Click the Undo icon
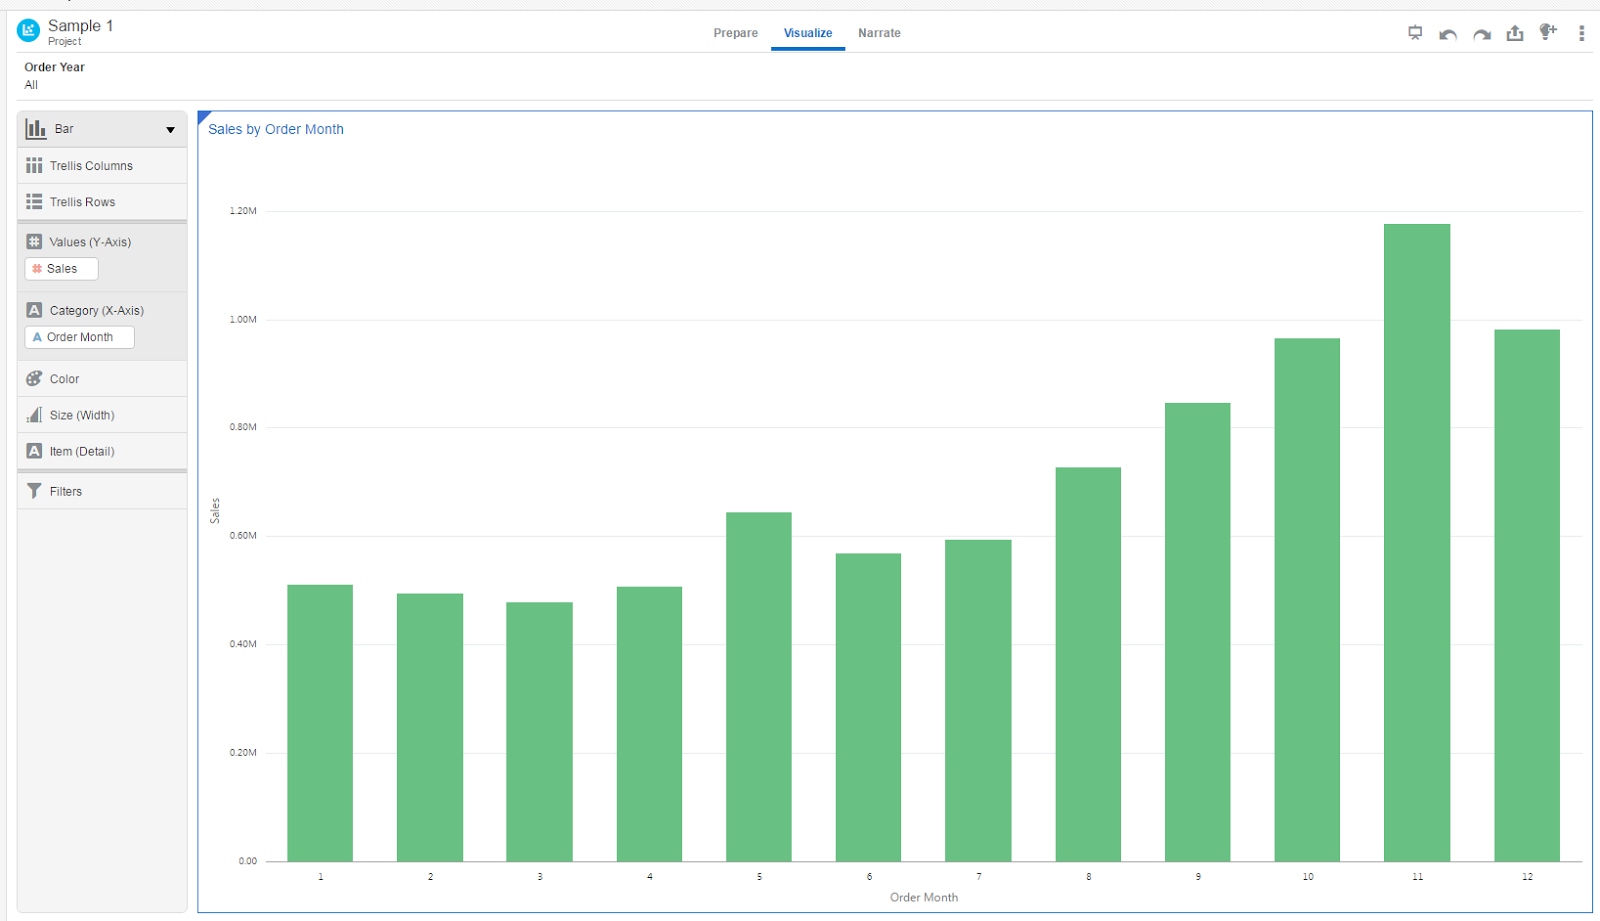The height and width of the screenshot is (921, 1600). [x=1448, y=33]
